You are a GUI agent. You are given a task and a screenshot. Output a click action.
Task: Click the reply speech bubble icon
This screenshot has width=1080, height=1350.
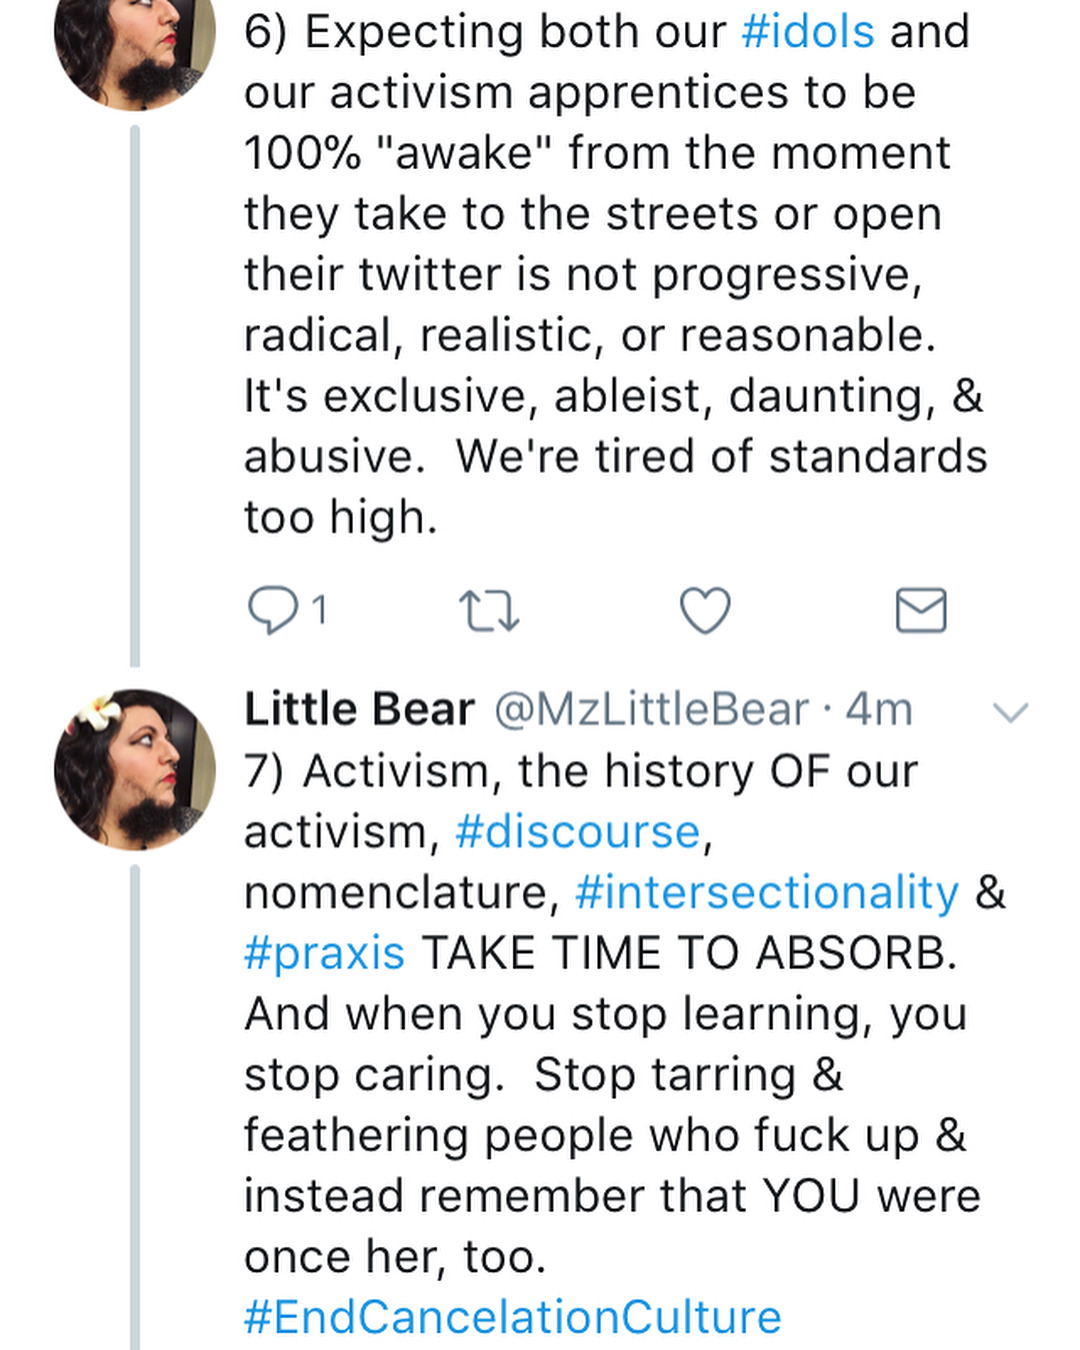272,610
